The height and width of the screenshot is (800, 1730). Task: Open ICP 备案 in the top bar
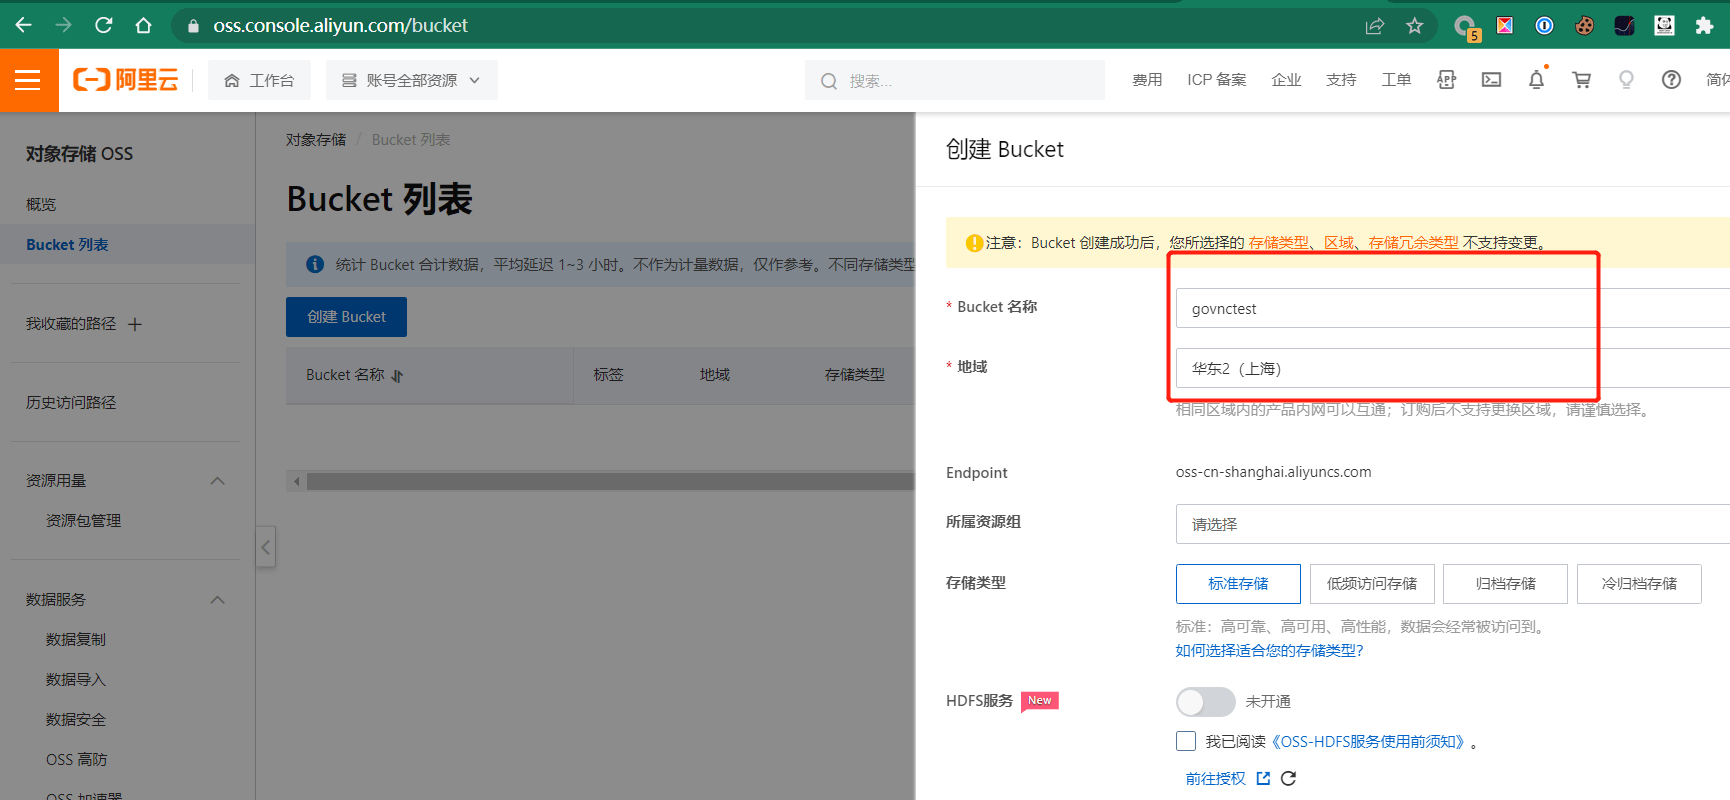coord(1216,80)
